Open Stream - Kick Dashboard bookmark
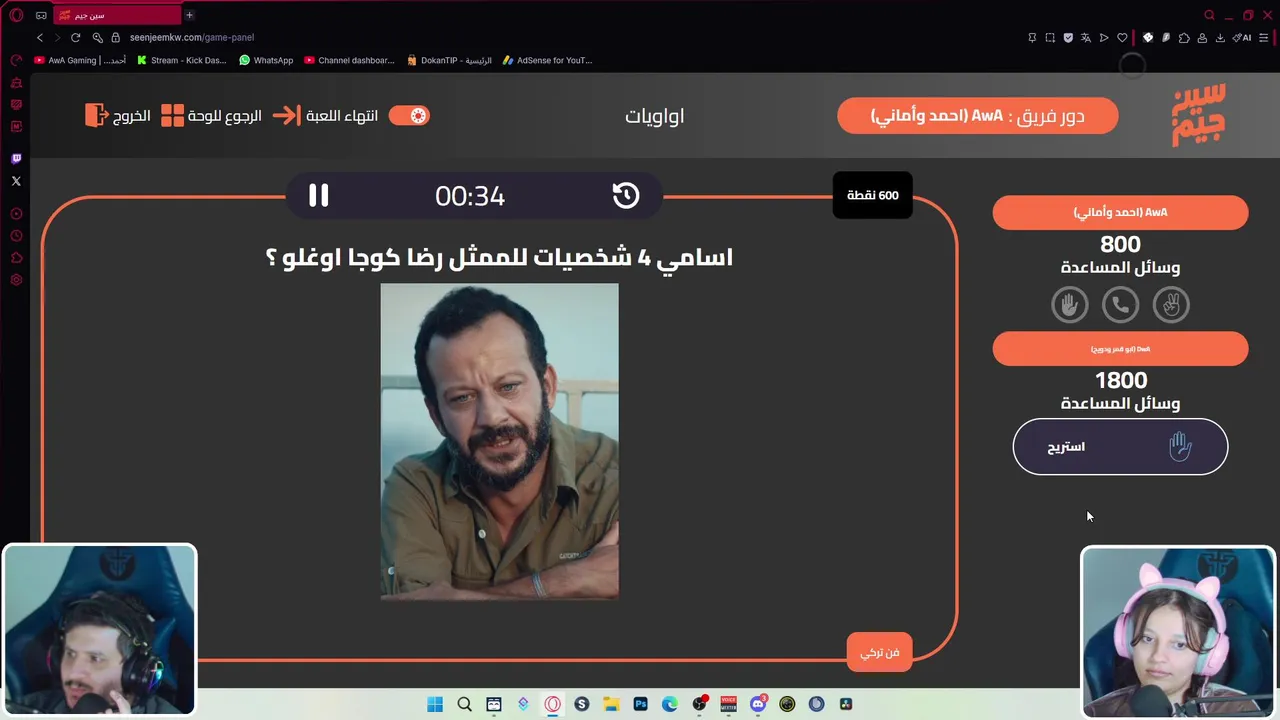Viewport: 1280px width, 720px height. point(182,60)
